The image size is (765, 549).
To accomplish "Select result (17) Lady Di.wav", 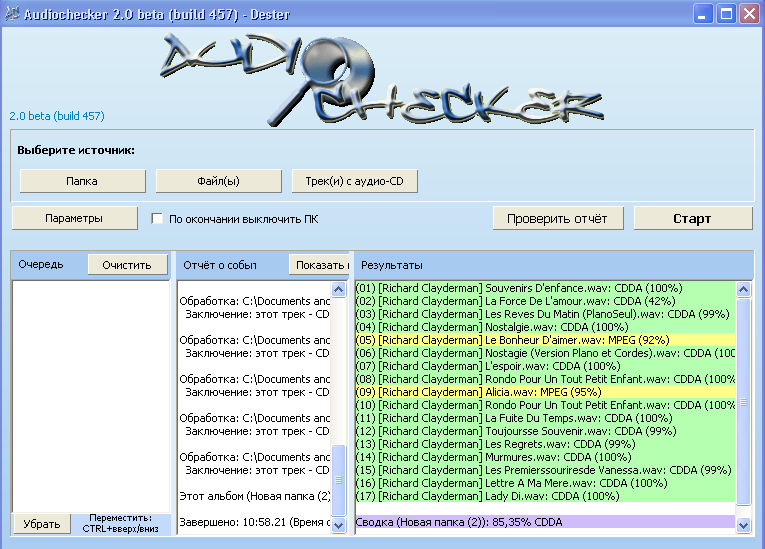I will (x=545, y=496).
